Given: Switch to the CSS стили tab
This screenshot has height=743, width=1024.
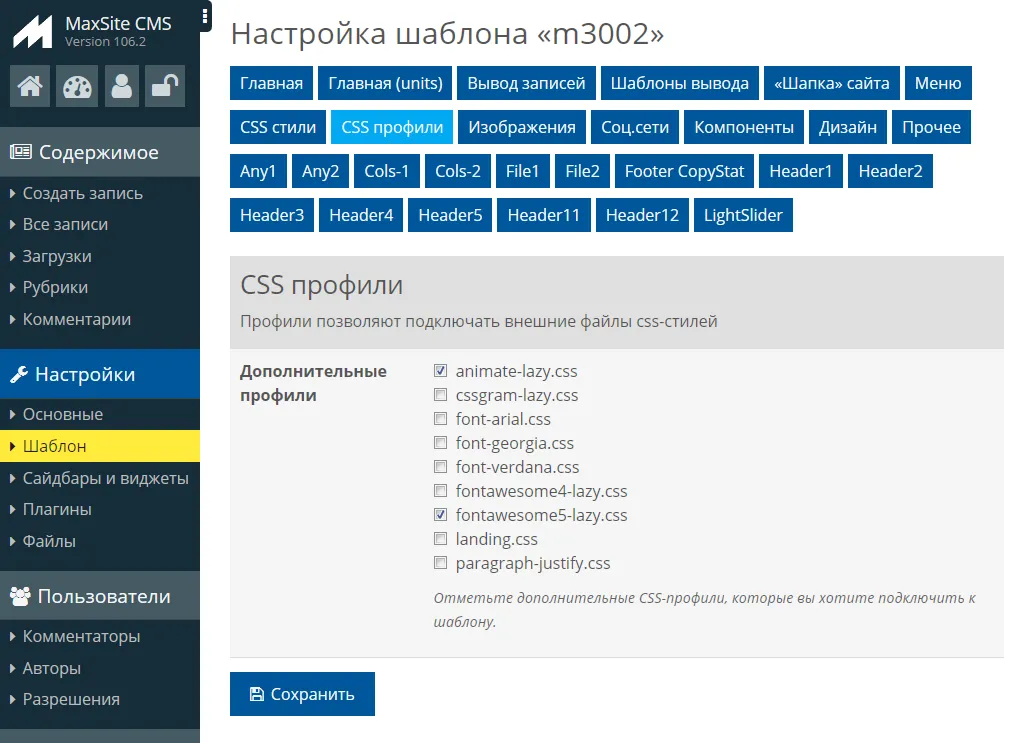Looking at the screenshot, I should [x=278, y=127].
